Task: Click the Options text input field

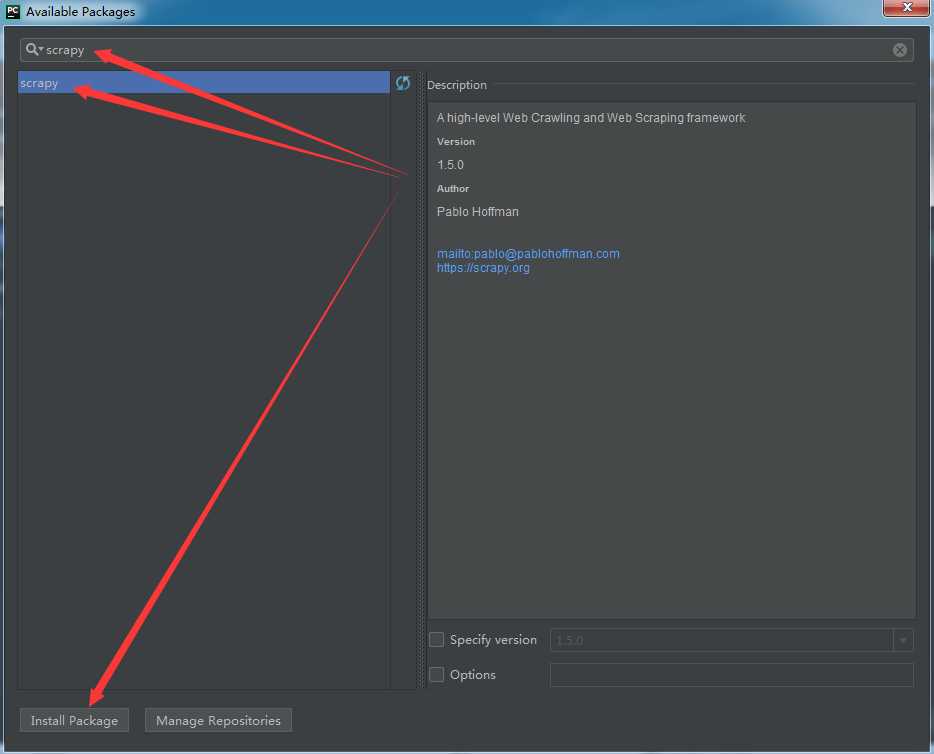Action: coord(731,675)
